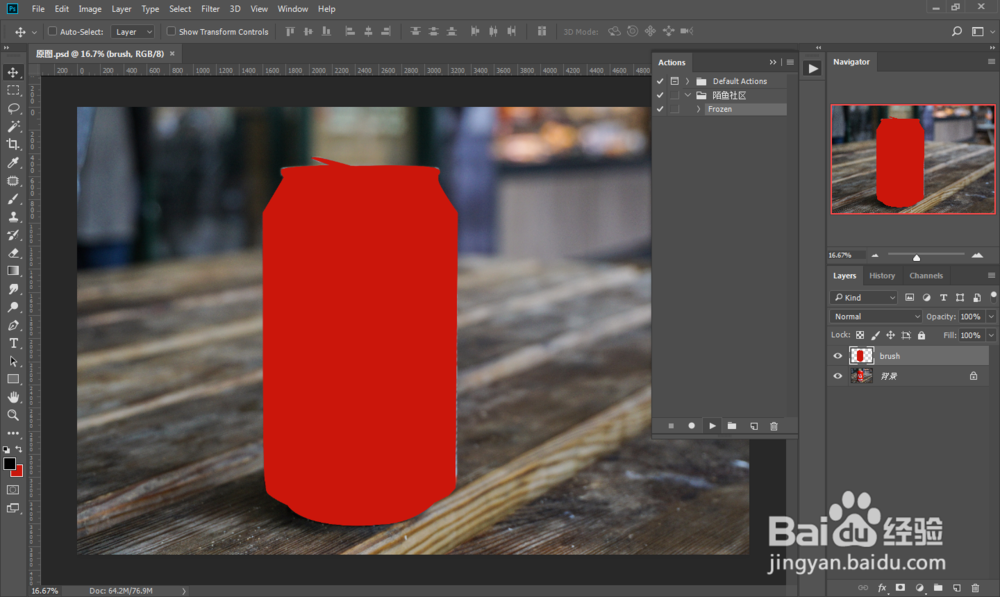This screenshot has height=597, width=1000.
Task: Pick the Horizontal Type tool
Action: pyautogui.click(x=14, y=343)
